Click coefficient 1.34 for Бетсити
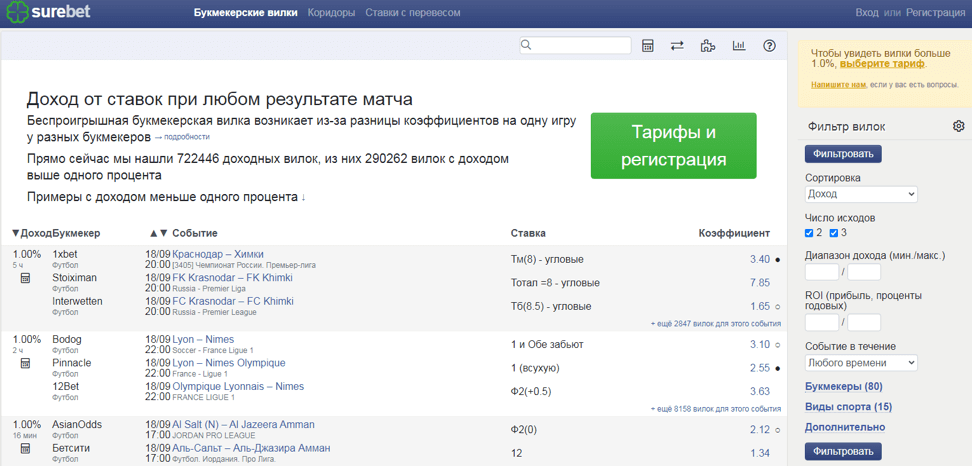Screen dimensions: 972x466 point(759,454)
